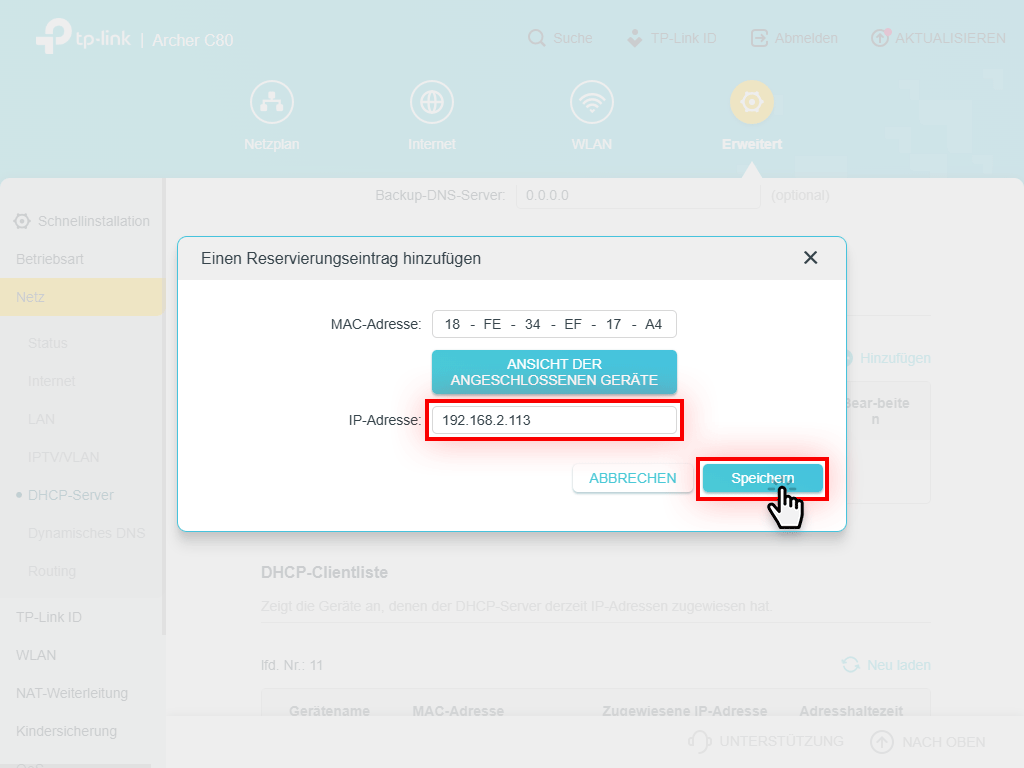Open the DHCP-Server submenu item
This screenshot has height=768, width=1024.
point(71,495)
